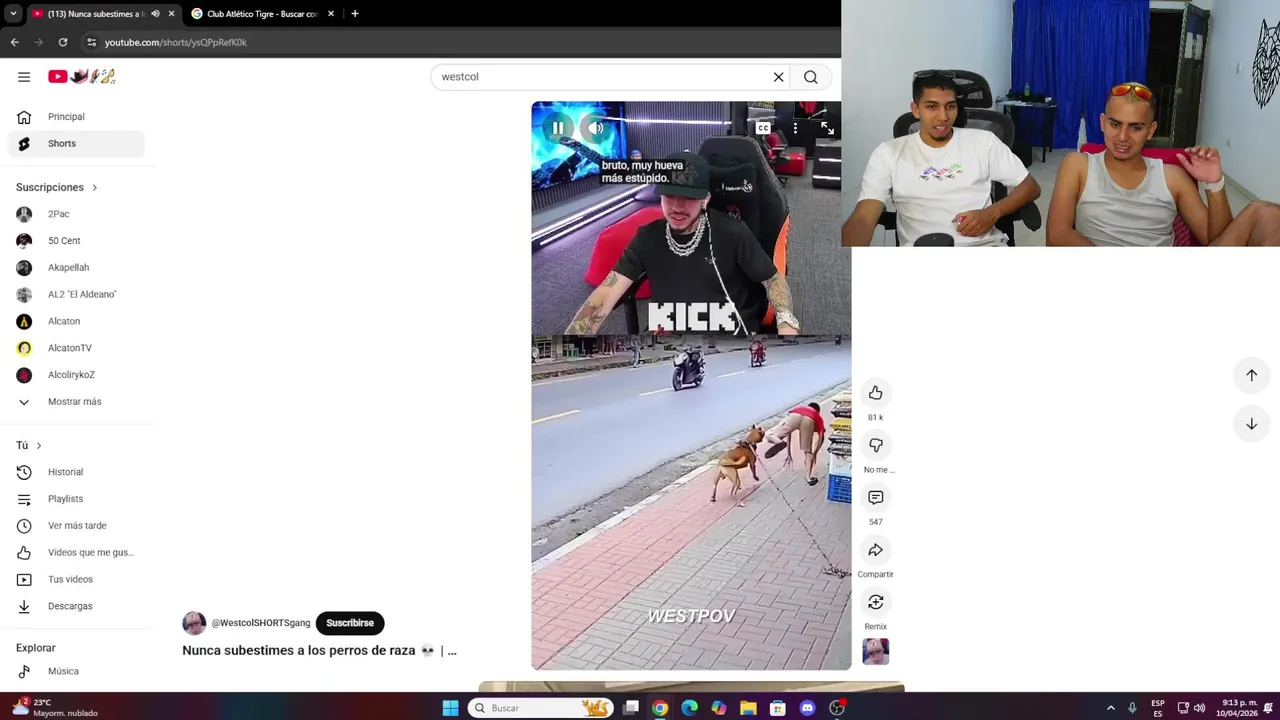Viewport: 1280px width, 720px height.
Task: Select Shorts in sidebar
Action: [76, 143]
